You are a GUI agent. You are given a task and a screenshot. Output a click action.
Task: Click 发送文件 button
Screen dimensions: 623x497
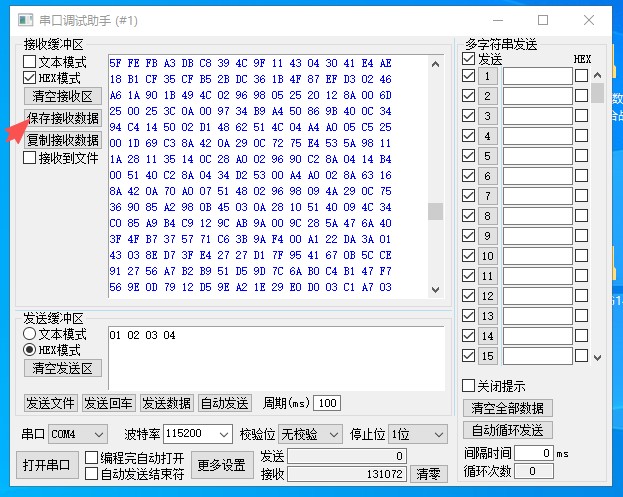click(50, 403)
